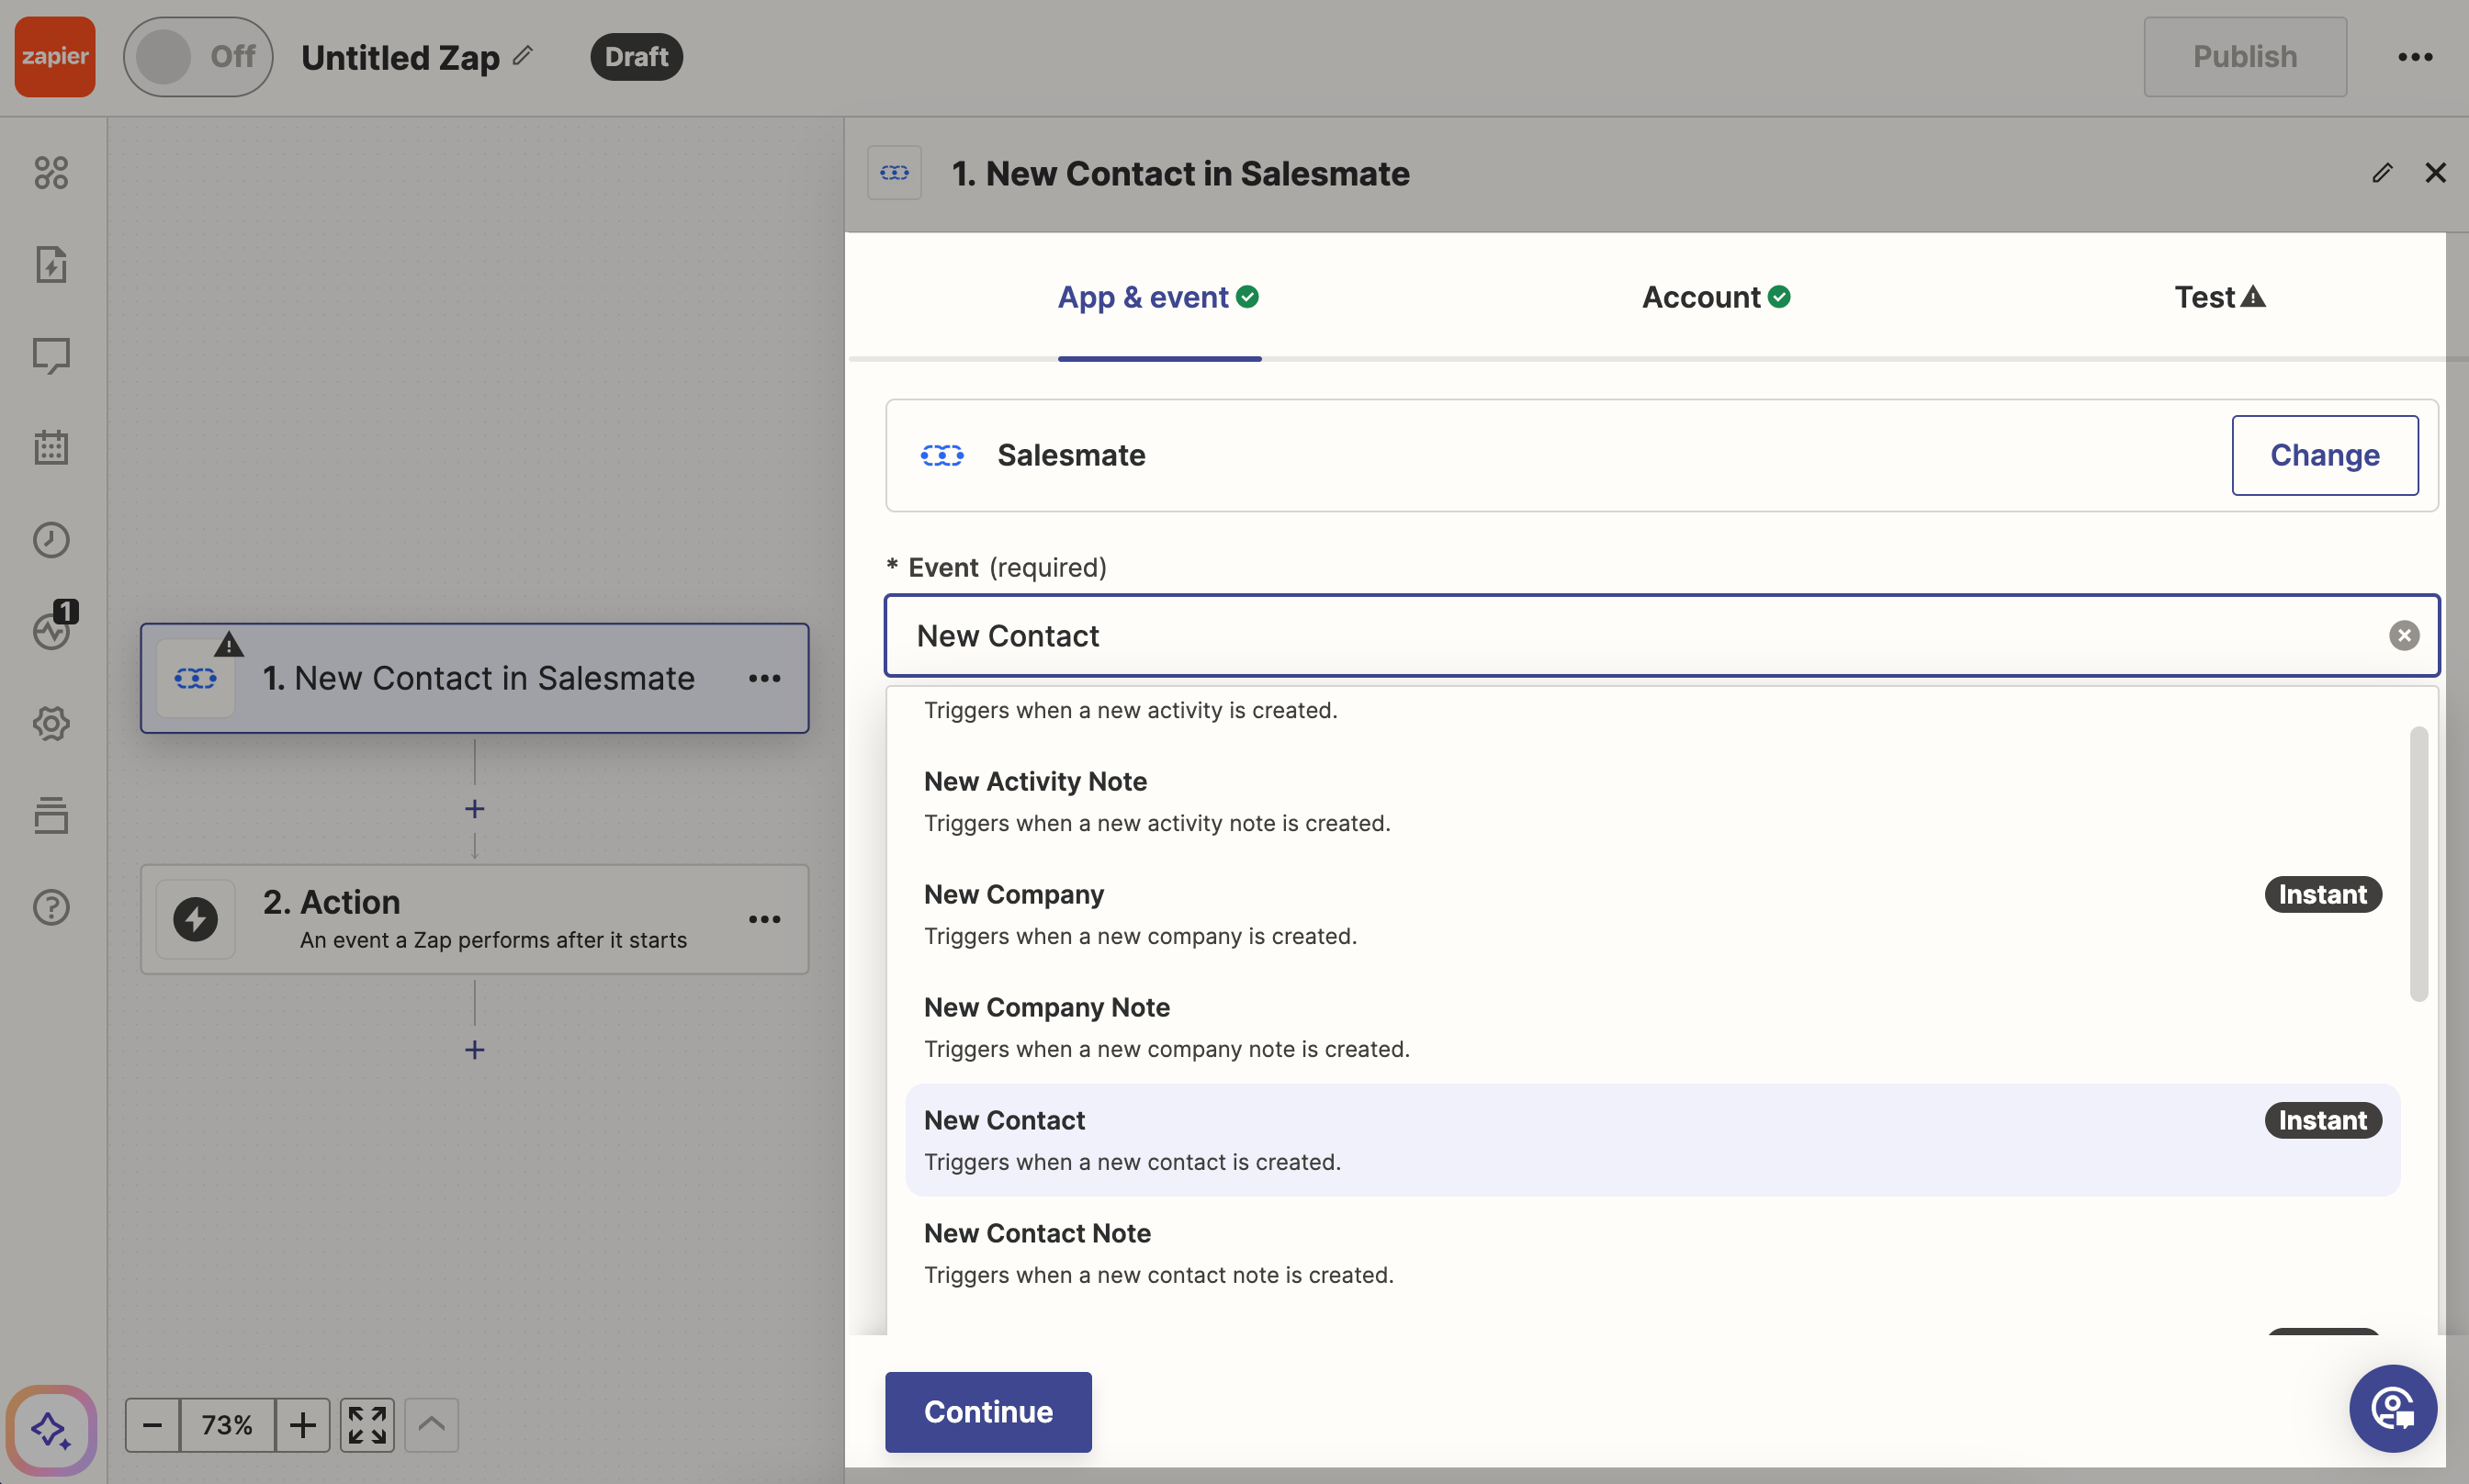
Task: Click the warning icon on trigger step
Action: (x=229, y=644)
